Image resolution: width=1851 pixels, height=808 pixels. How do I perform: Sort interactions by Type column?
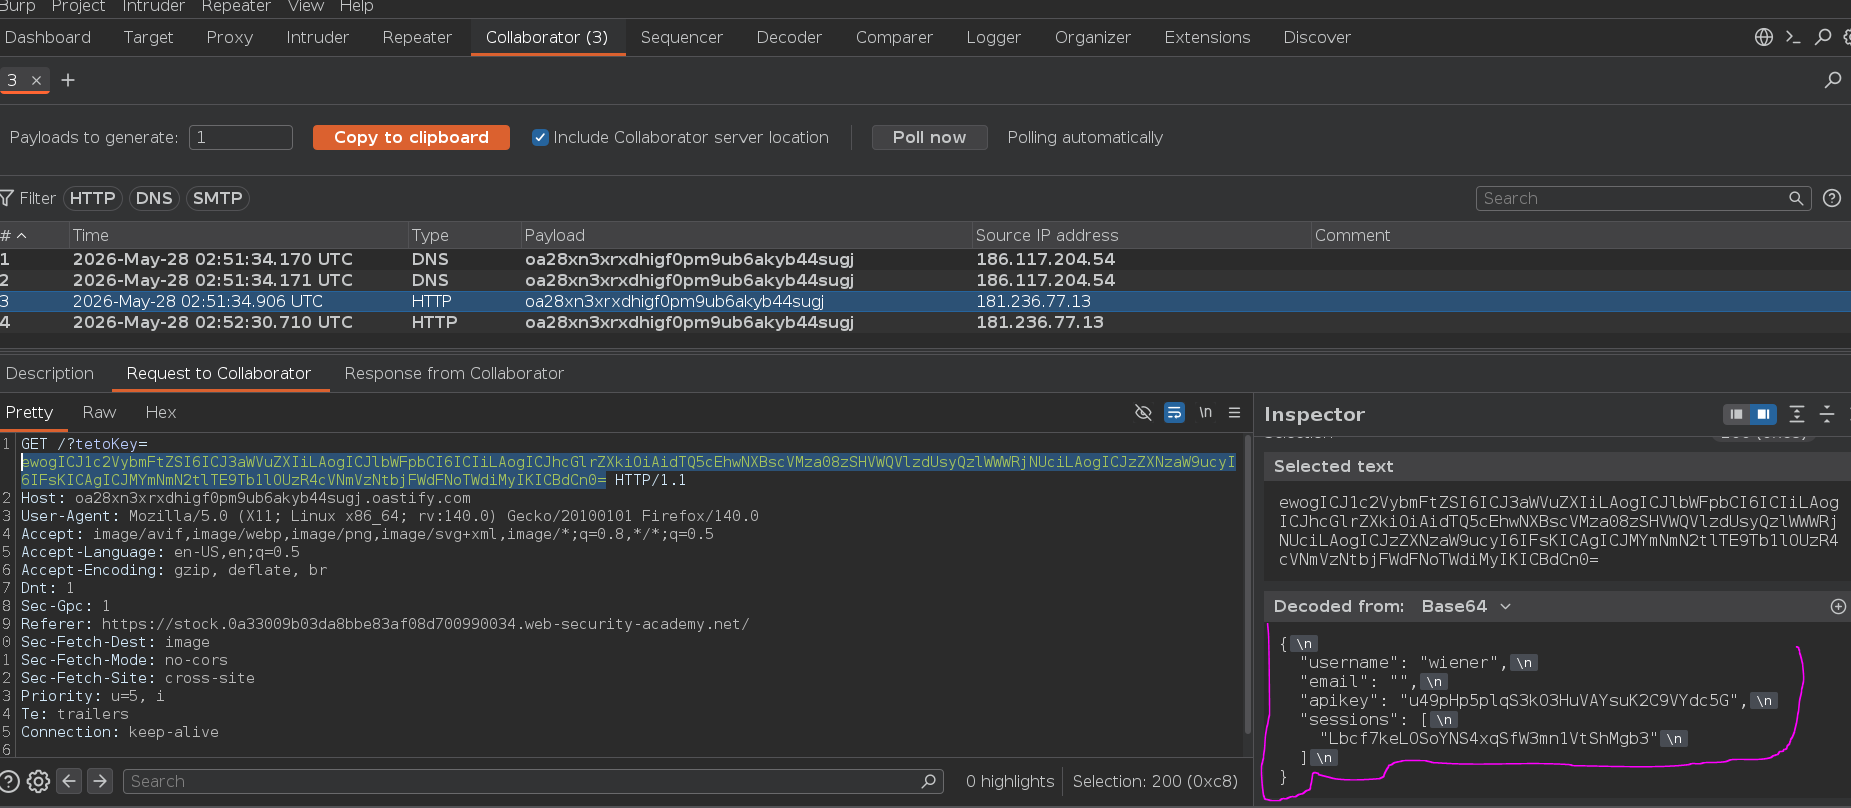click(464, 235)
